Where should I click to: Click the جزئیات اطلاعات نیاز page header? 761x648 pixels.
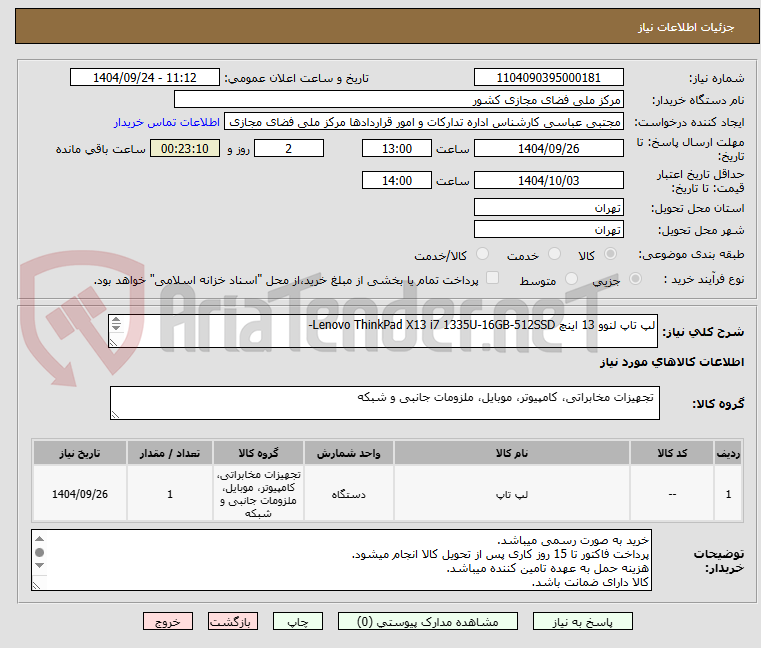(685, 27)
